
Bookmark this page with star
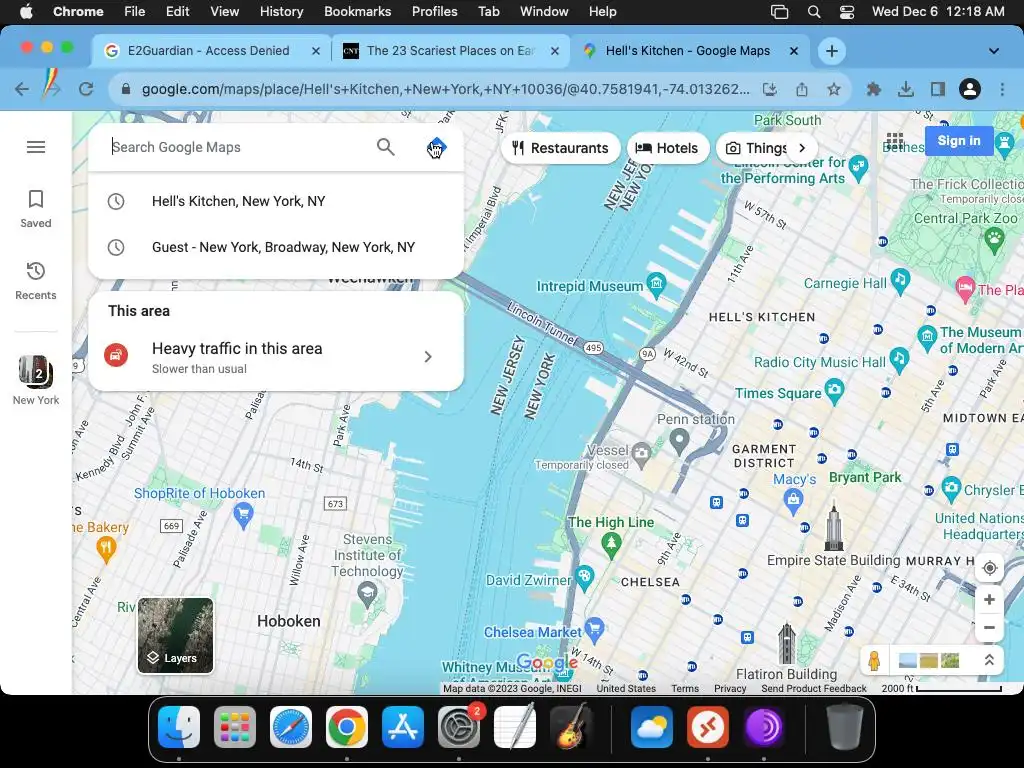coord(833,89)
